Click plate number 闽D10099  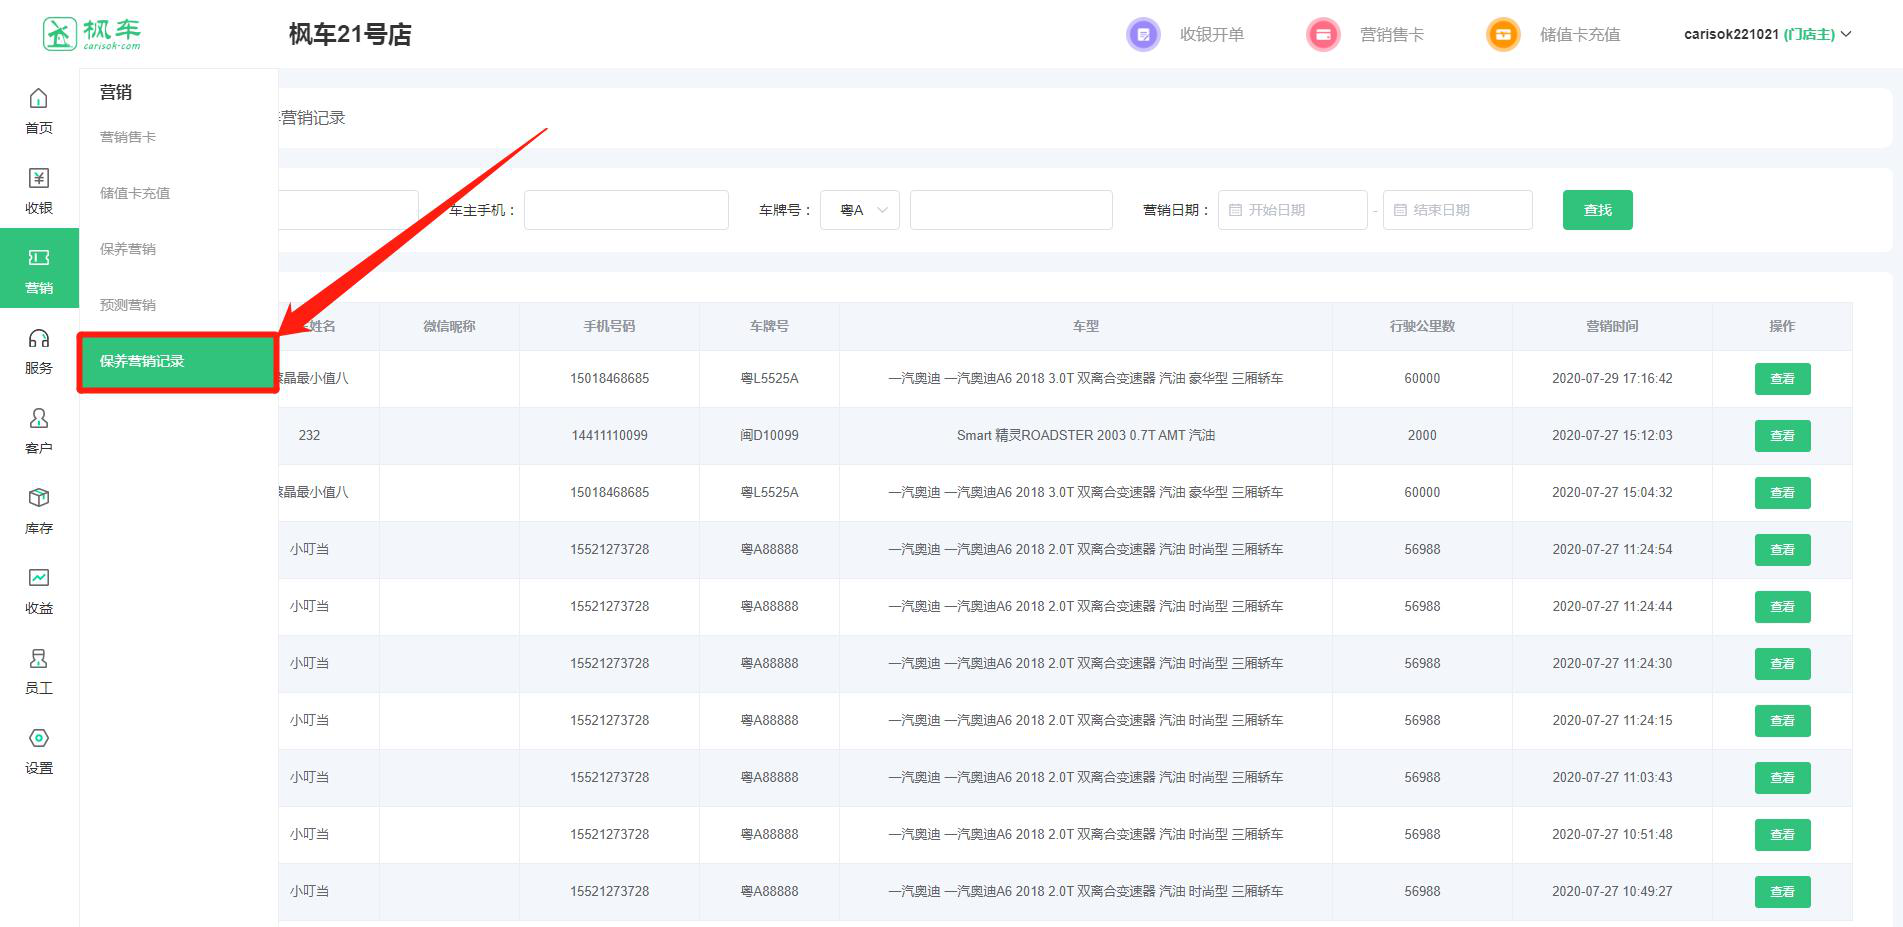pyautogui.click(x=769, y=435)
